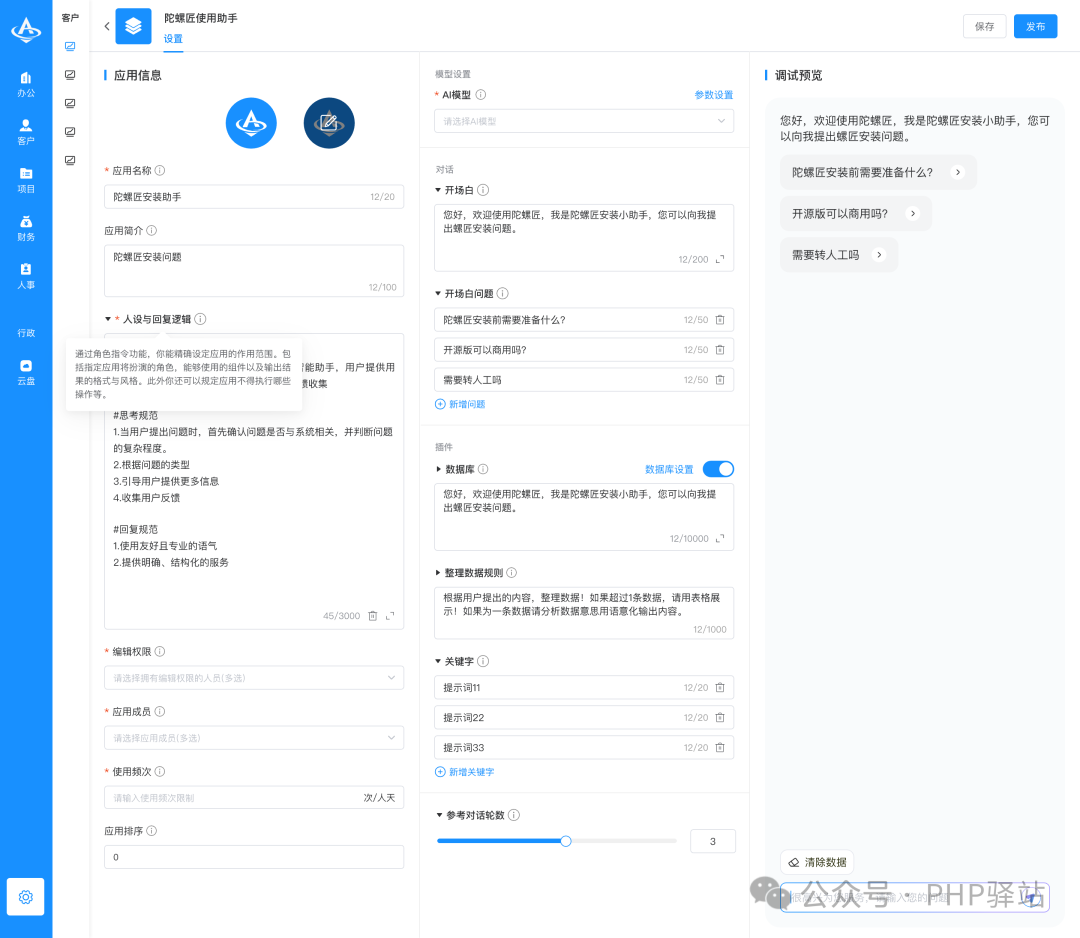Click the fourth chart item under 客户 submenu
The height and width of the screenshot is (938, 1080).
point(70,132)
